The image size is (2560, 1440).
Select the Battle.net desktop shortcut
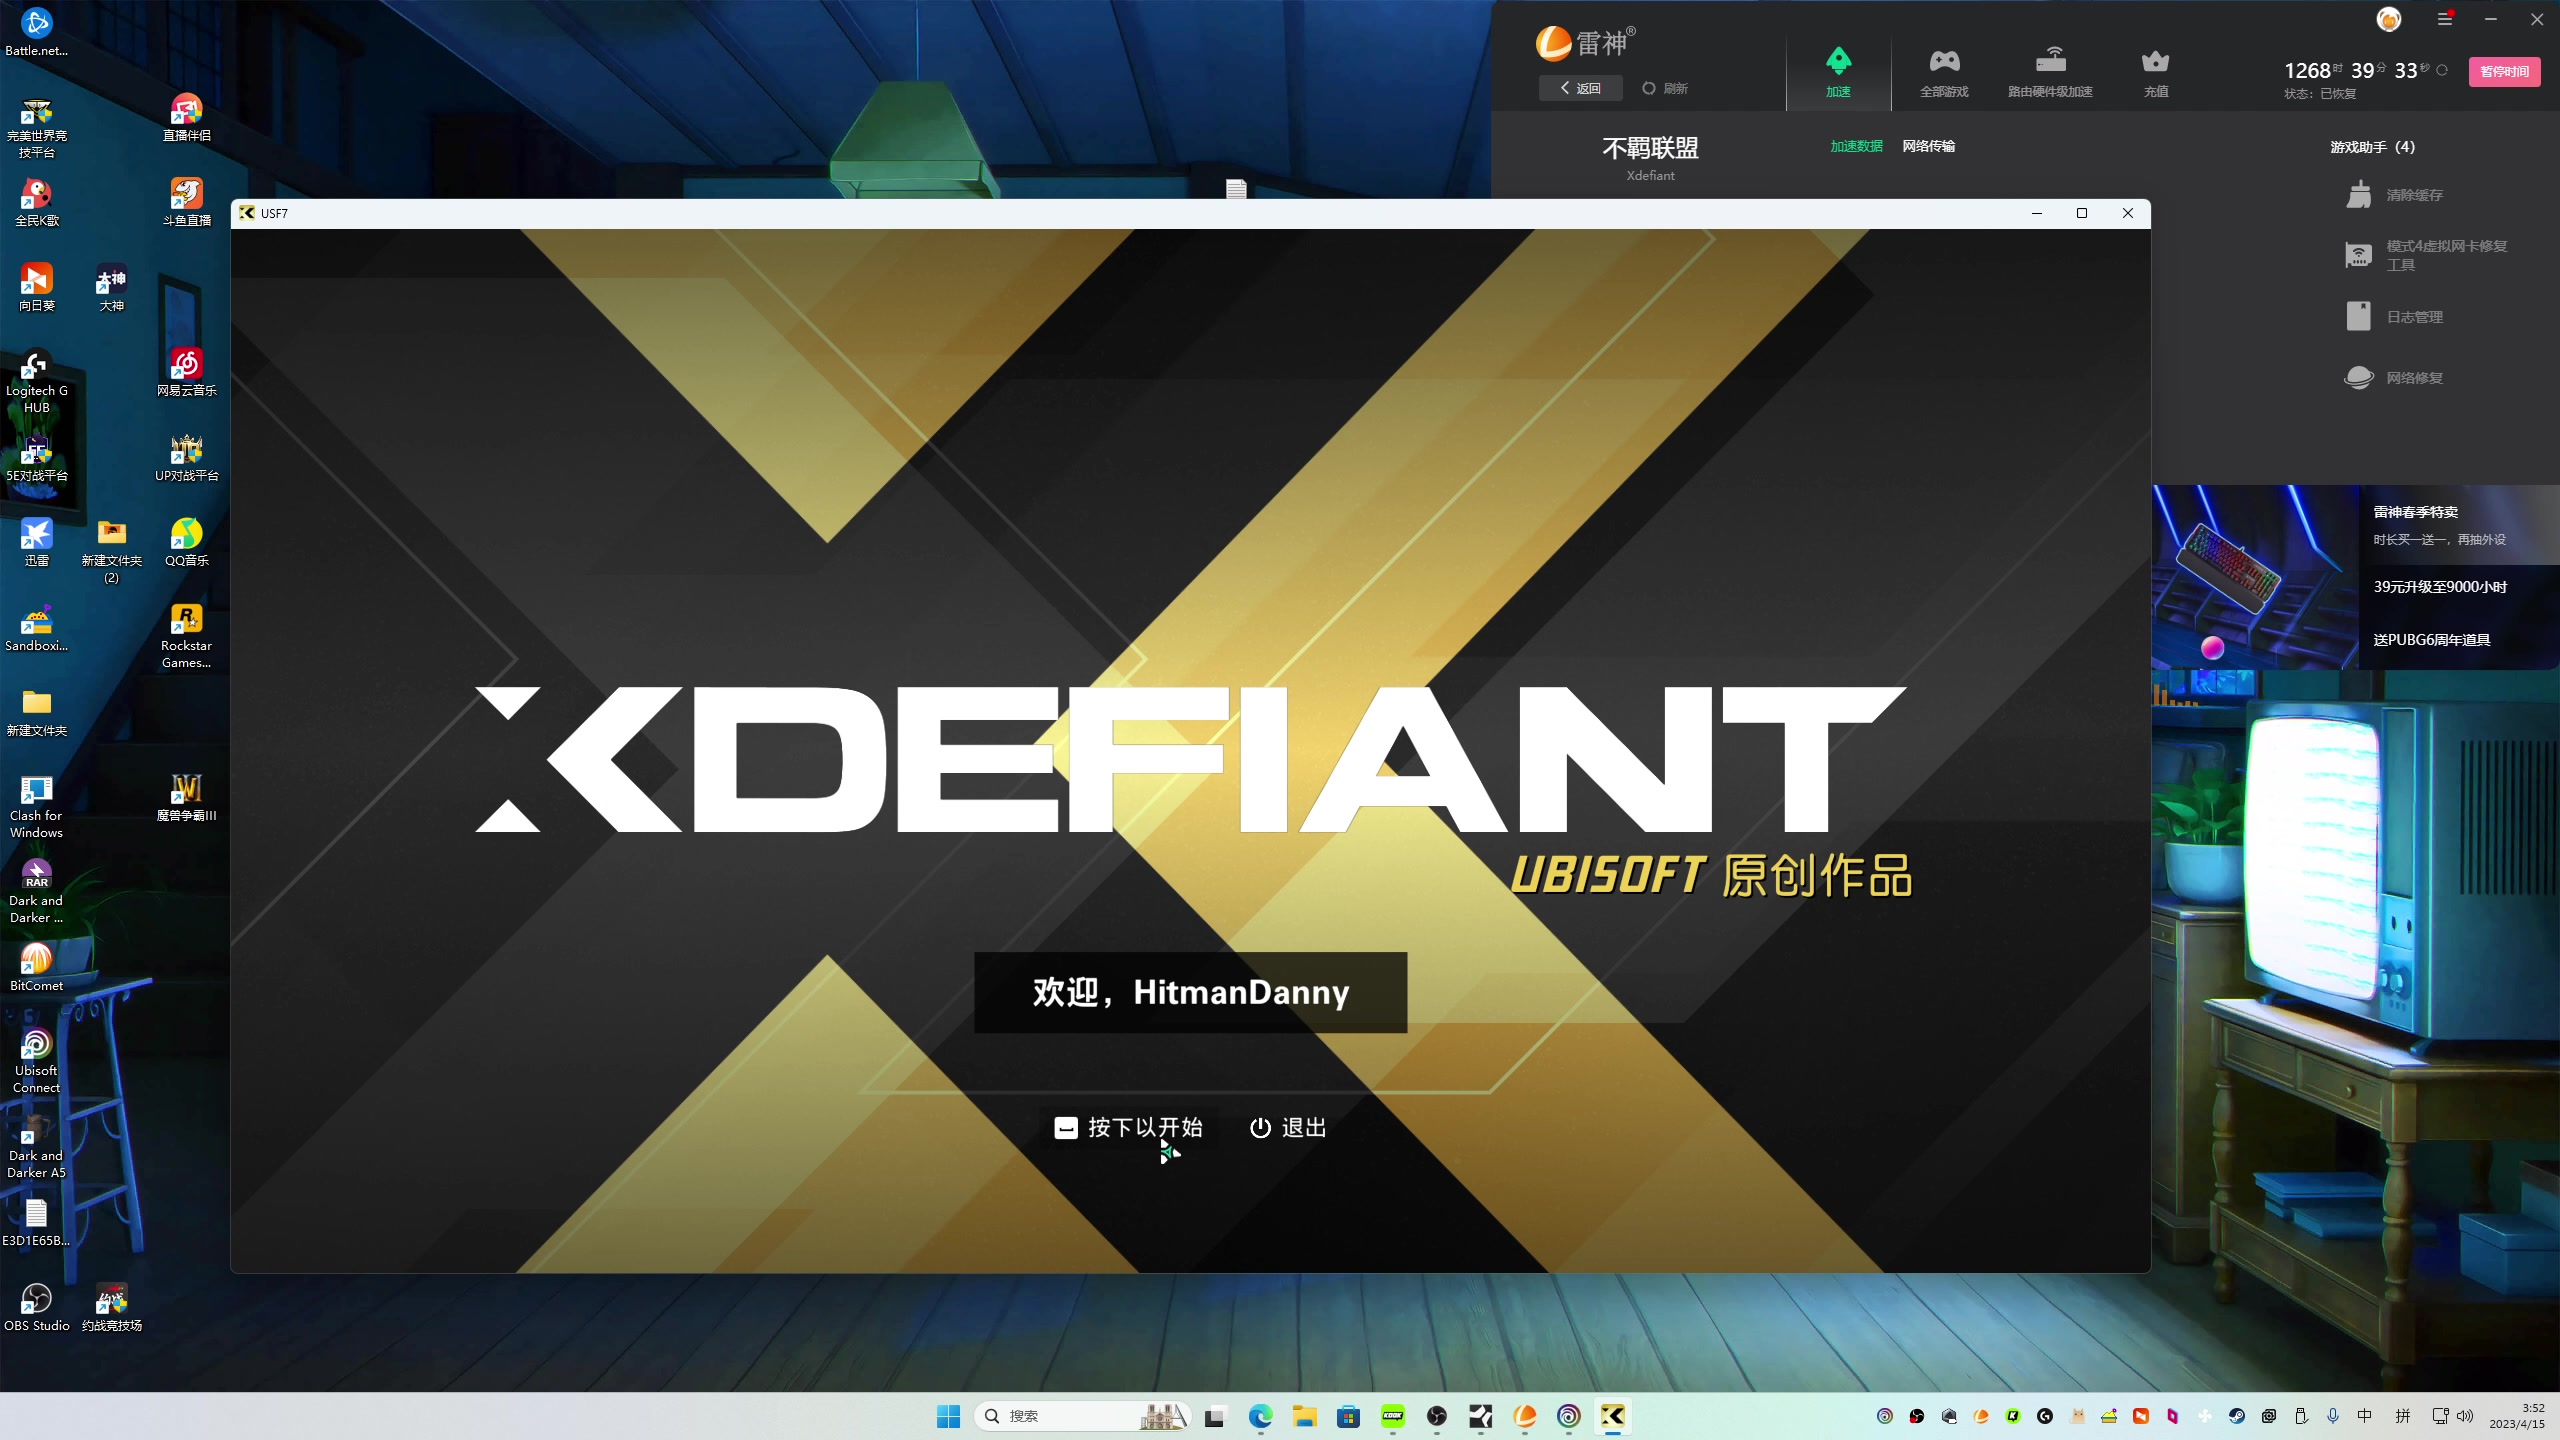coord(37,32)
